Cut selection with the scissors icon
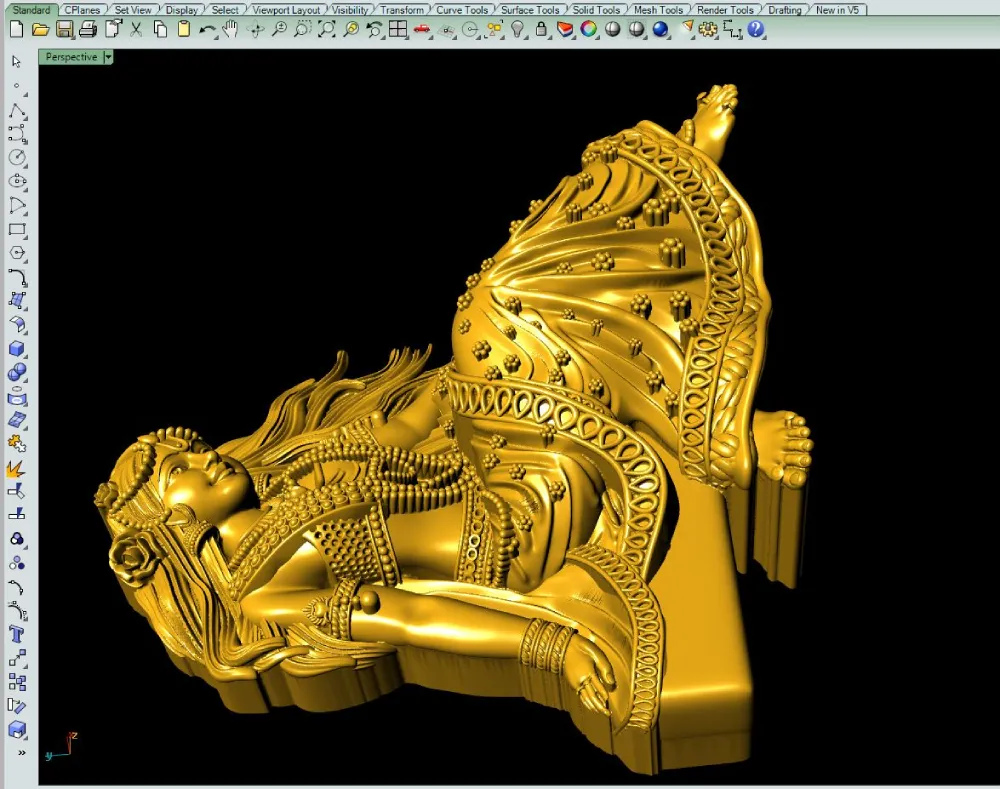This screenshot has height=789, width=1000. (x=136, y=29)
